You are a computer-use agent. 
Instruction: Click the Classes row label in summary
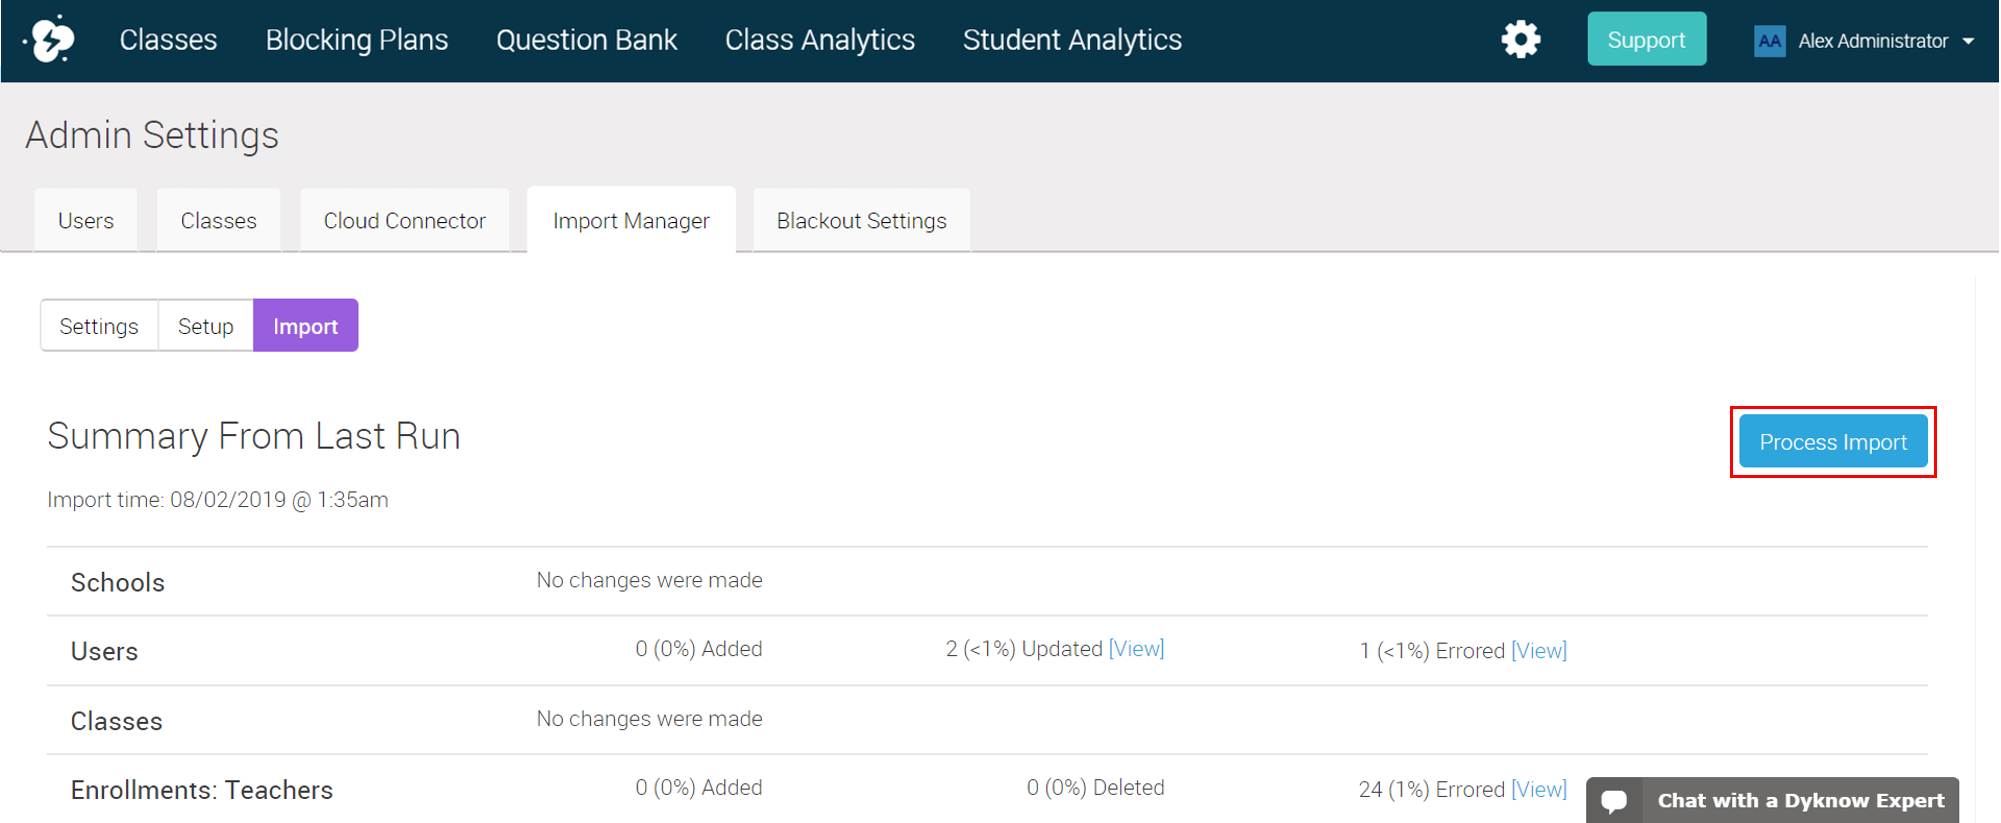[x=116, y=721]
